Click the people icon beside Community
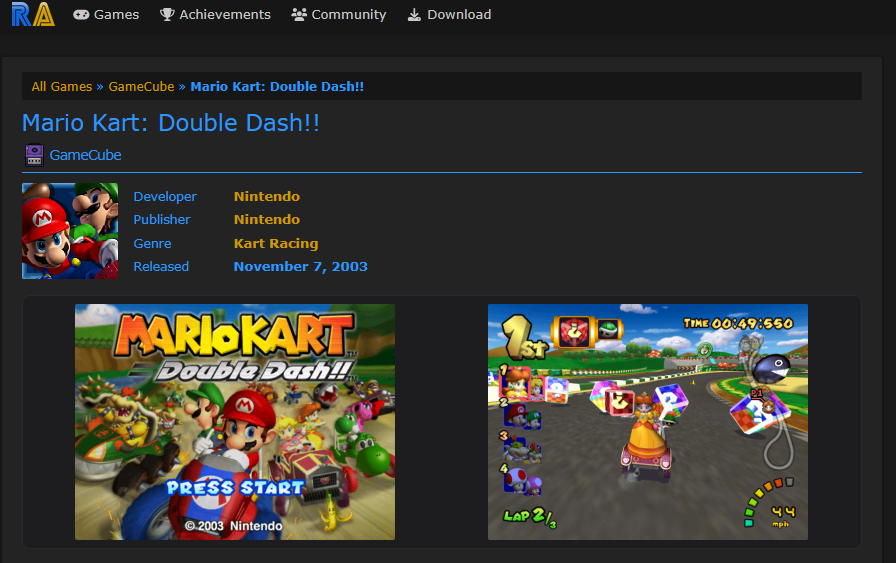 (299, 14)
